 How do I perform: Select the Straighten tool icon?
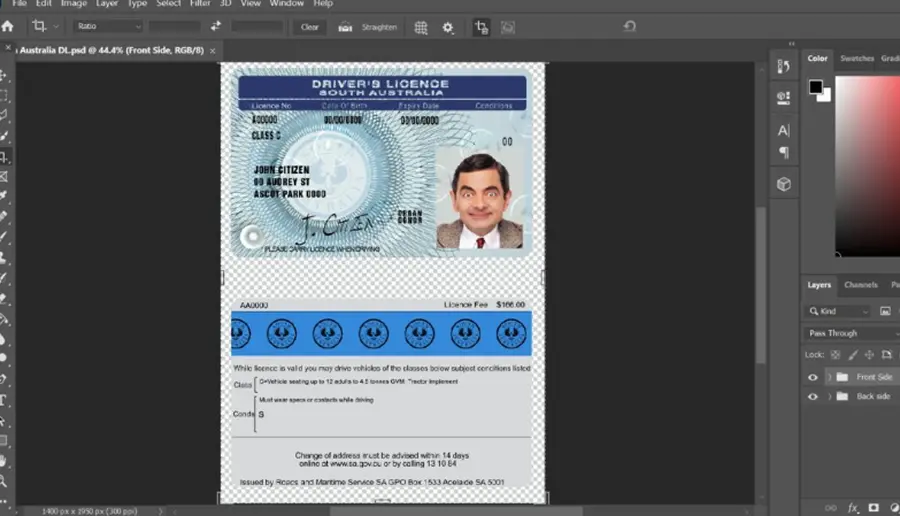pos(345,27)
